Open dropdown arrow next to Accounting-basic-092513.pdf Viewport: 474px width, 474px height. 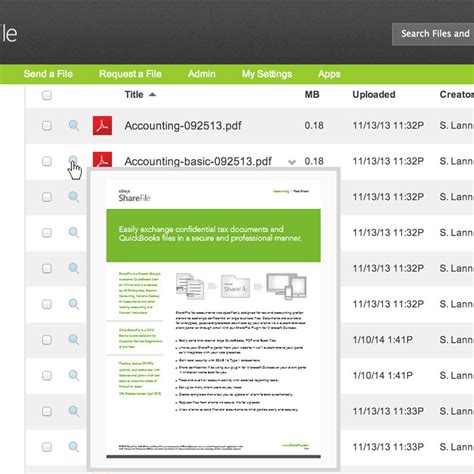(292, 162)
